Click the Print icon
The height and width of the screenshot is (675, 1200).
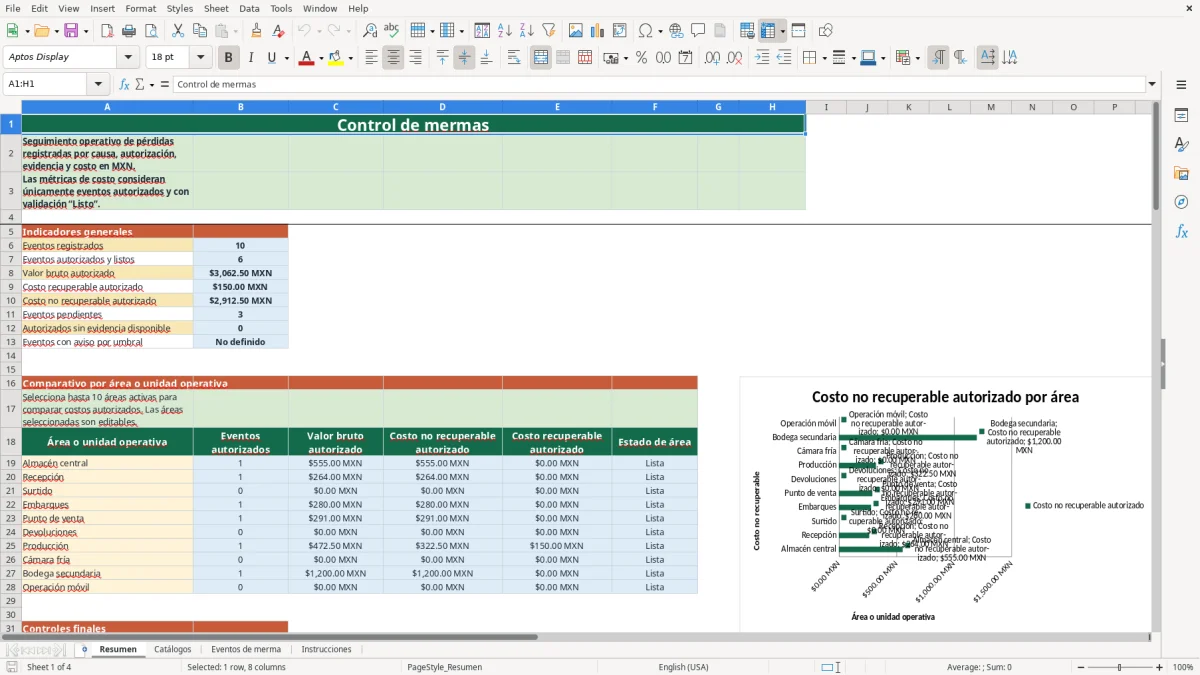[129, 31]
